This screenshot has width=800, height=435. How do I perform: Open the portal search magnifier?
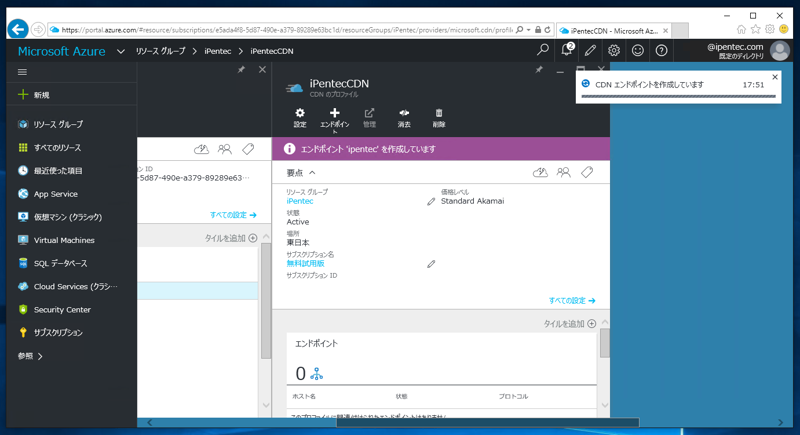click(543, 50)
